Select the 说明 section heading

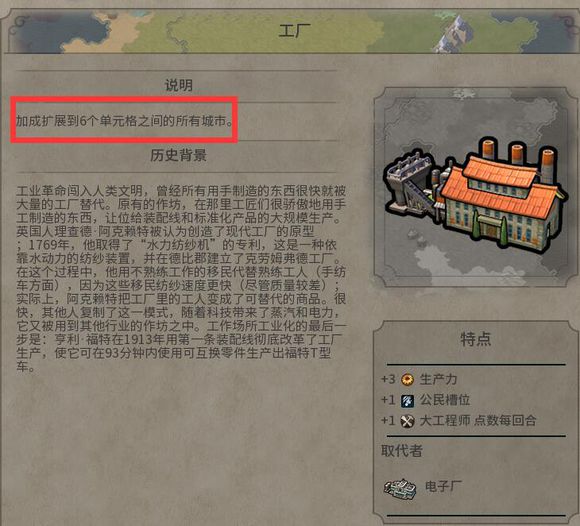[179, 85]
